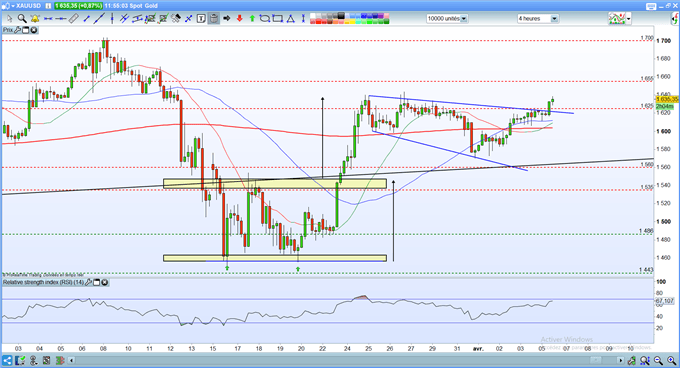Viewport: 680px width, 368px height.
Task: Select the vertical line drawing tool
Action: point(112,19)
